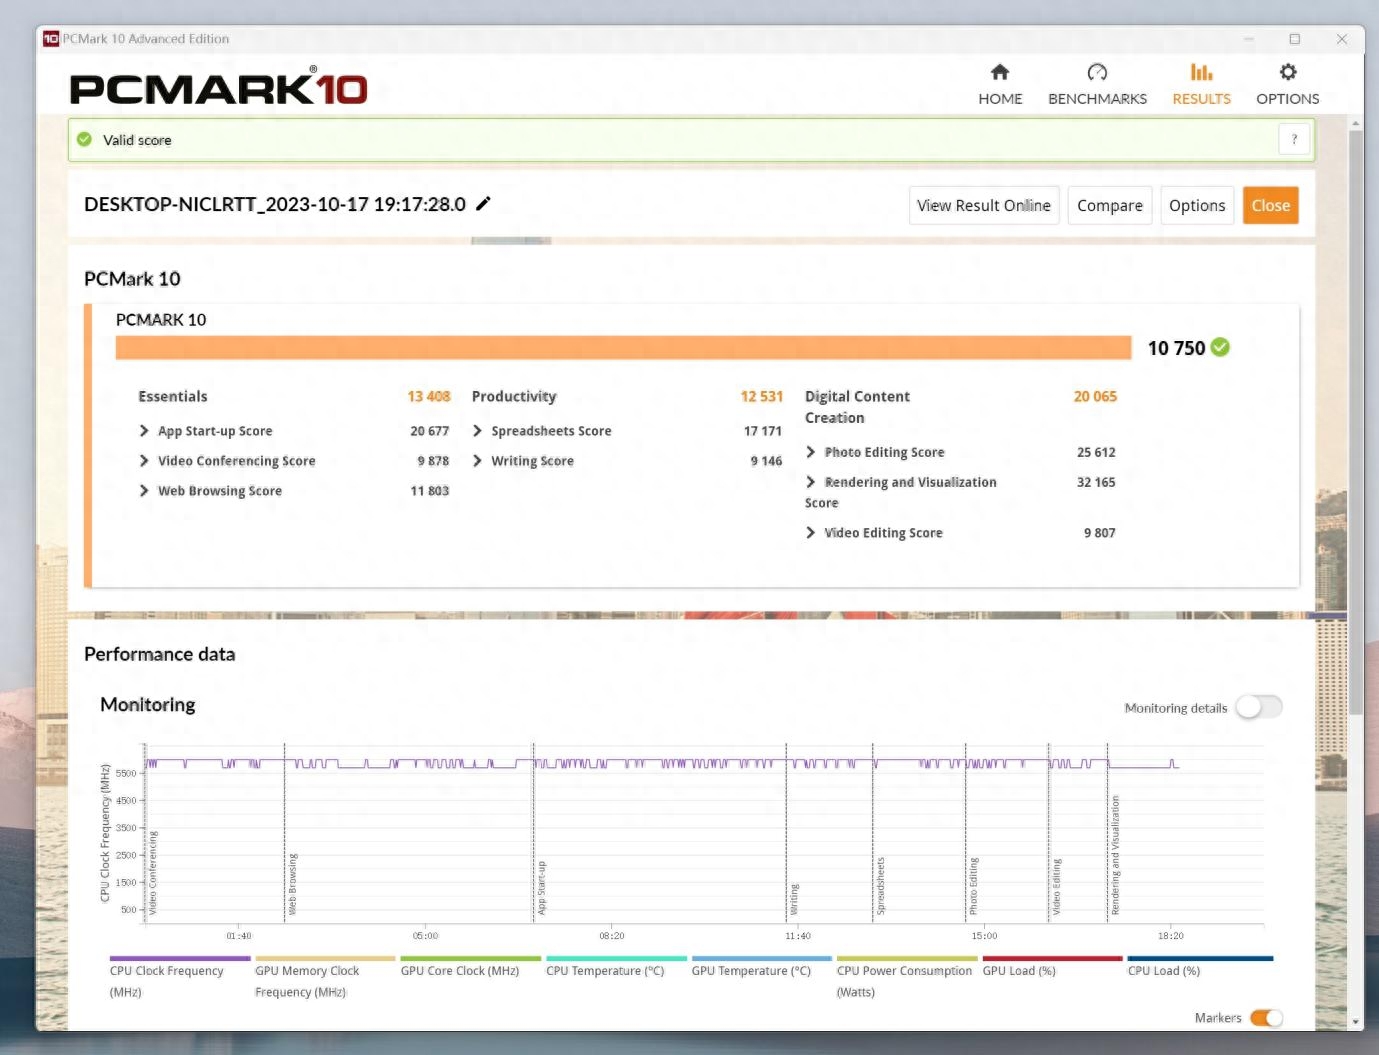Click the PCMark 10 title bar app icon

(51, 39)
